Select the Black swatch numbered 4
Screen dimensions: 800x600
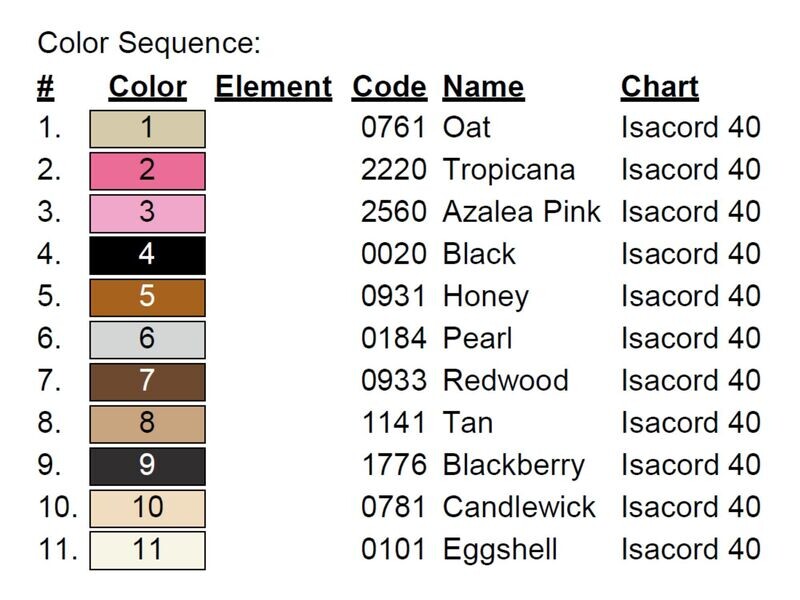coord(147,255)
